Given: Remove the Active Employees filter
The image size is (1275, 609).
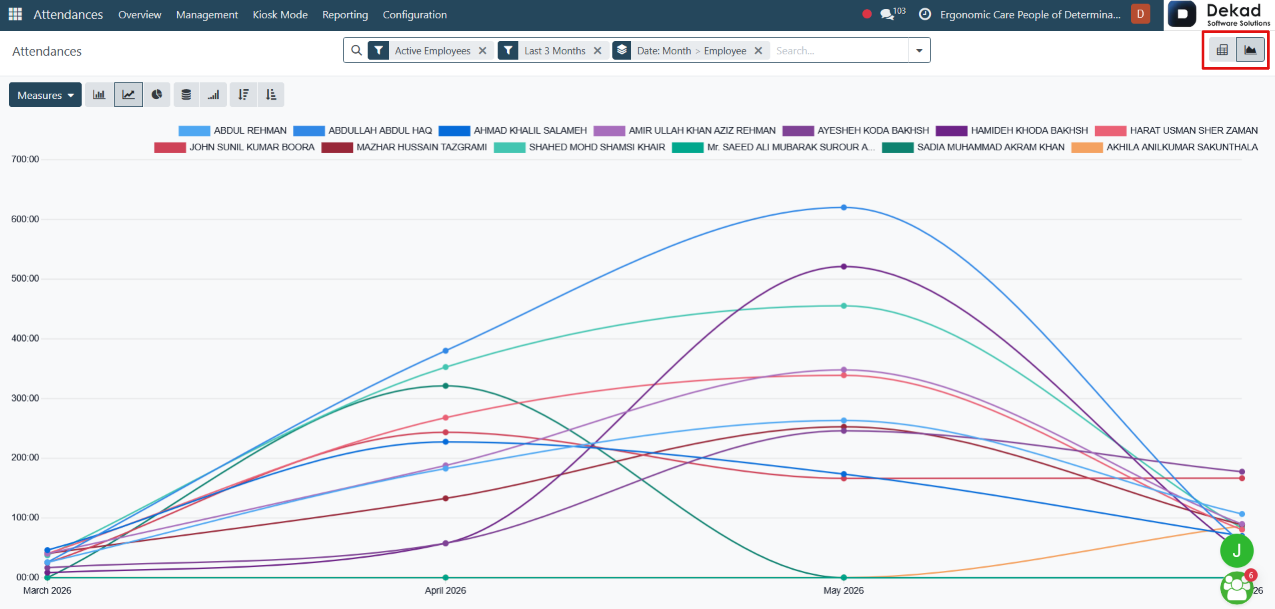Looking at the screenshot, I should pyautogui.click(x=482, y=51).
